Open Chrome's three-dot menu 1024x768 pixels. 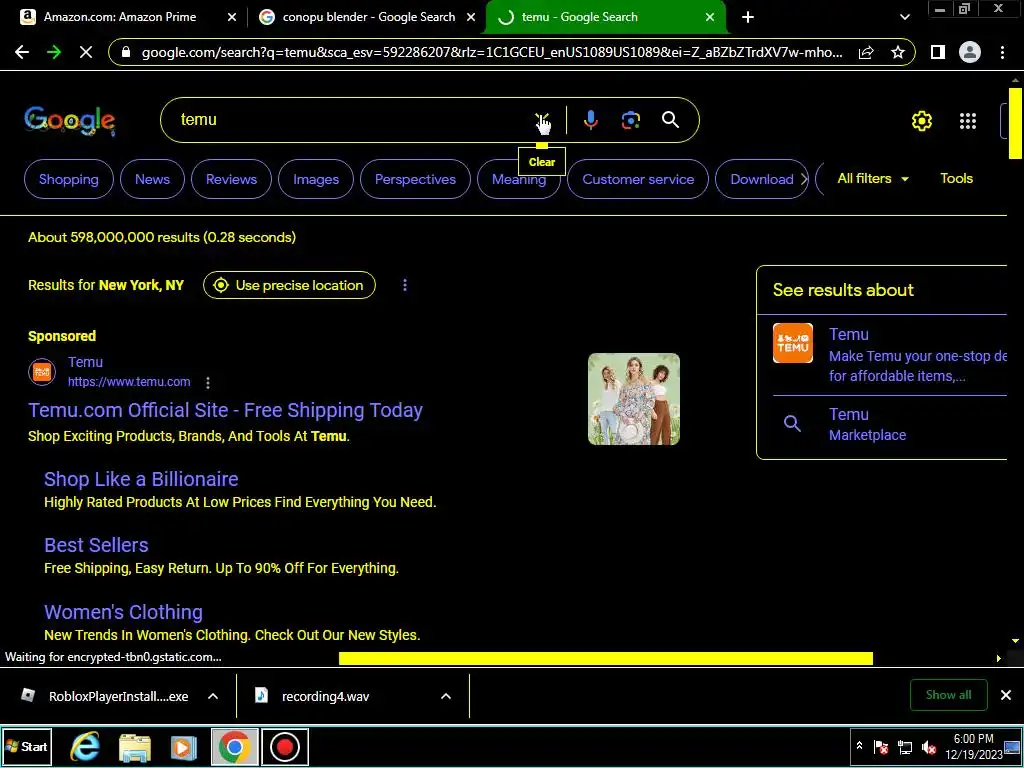pyautogui.click(x=1002, y=52)
